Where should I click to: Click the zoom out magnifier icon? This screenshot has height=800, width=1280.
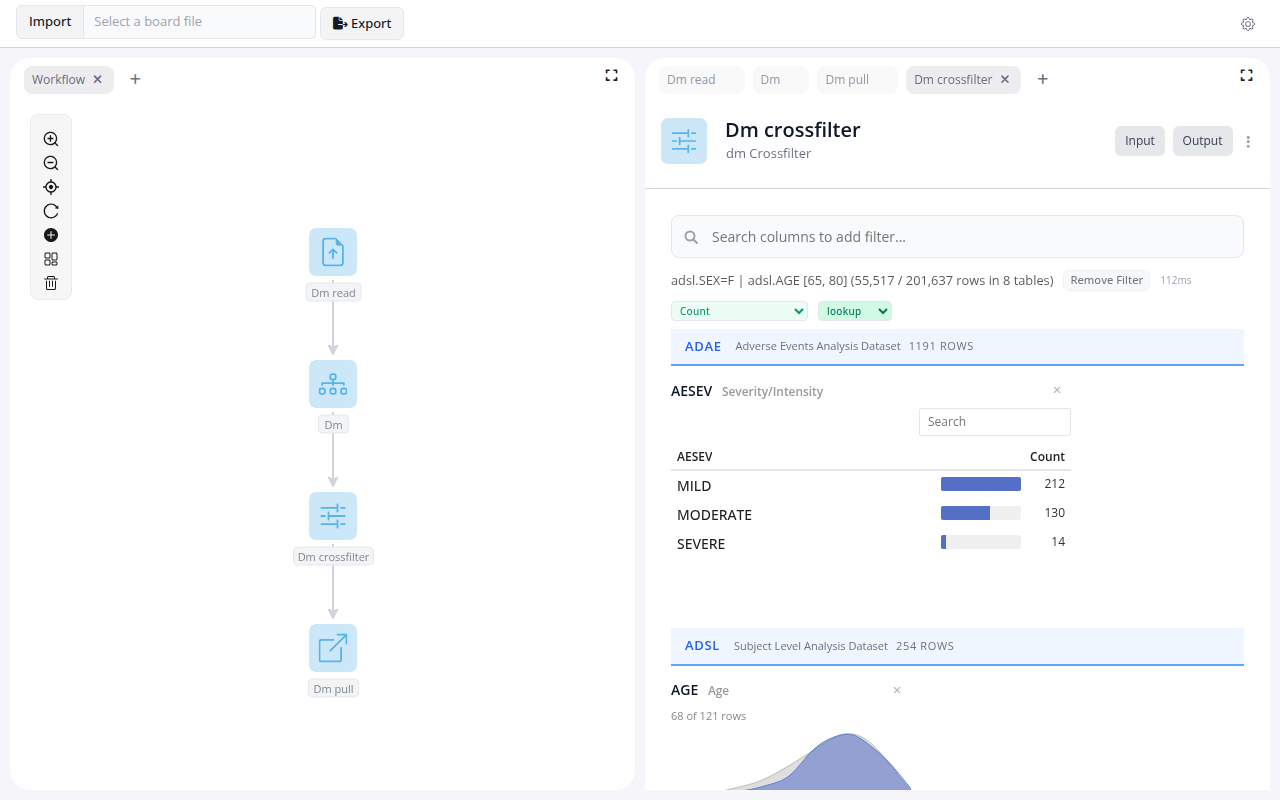[x=51, y=163]
